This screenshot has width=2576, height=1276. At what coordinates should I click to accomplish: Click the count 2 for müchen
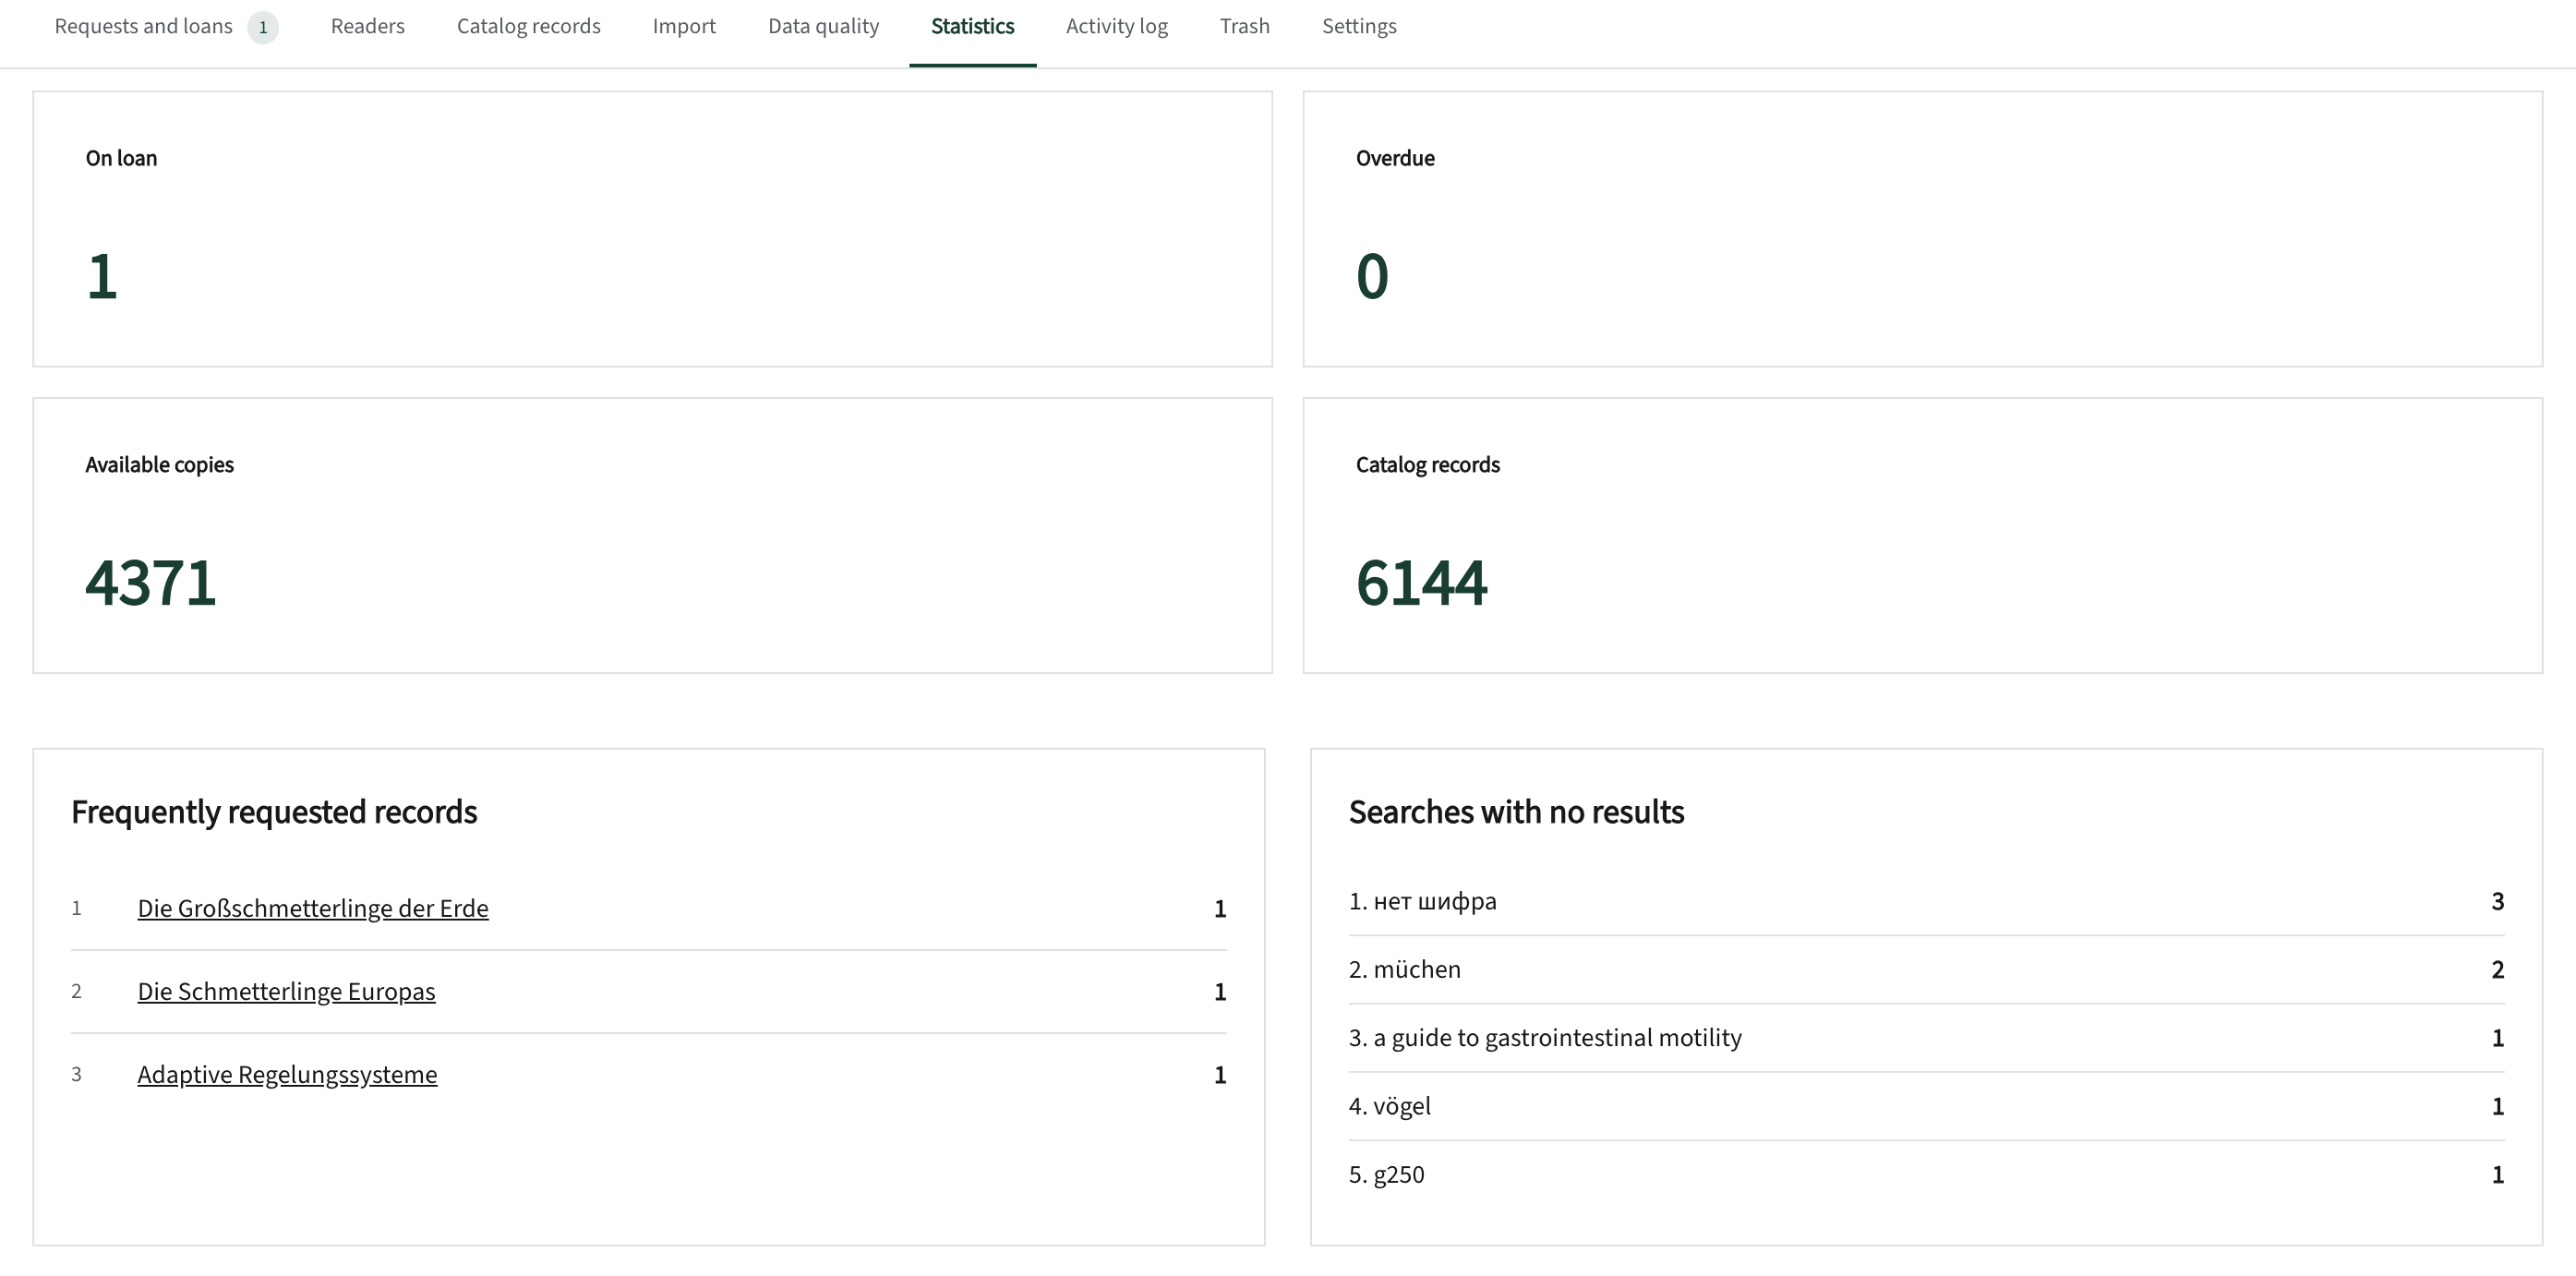tap(2497, 969)
